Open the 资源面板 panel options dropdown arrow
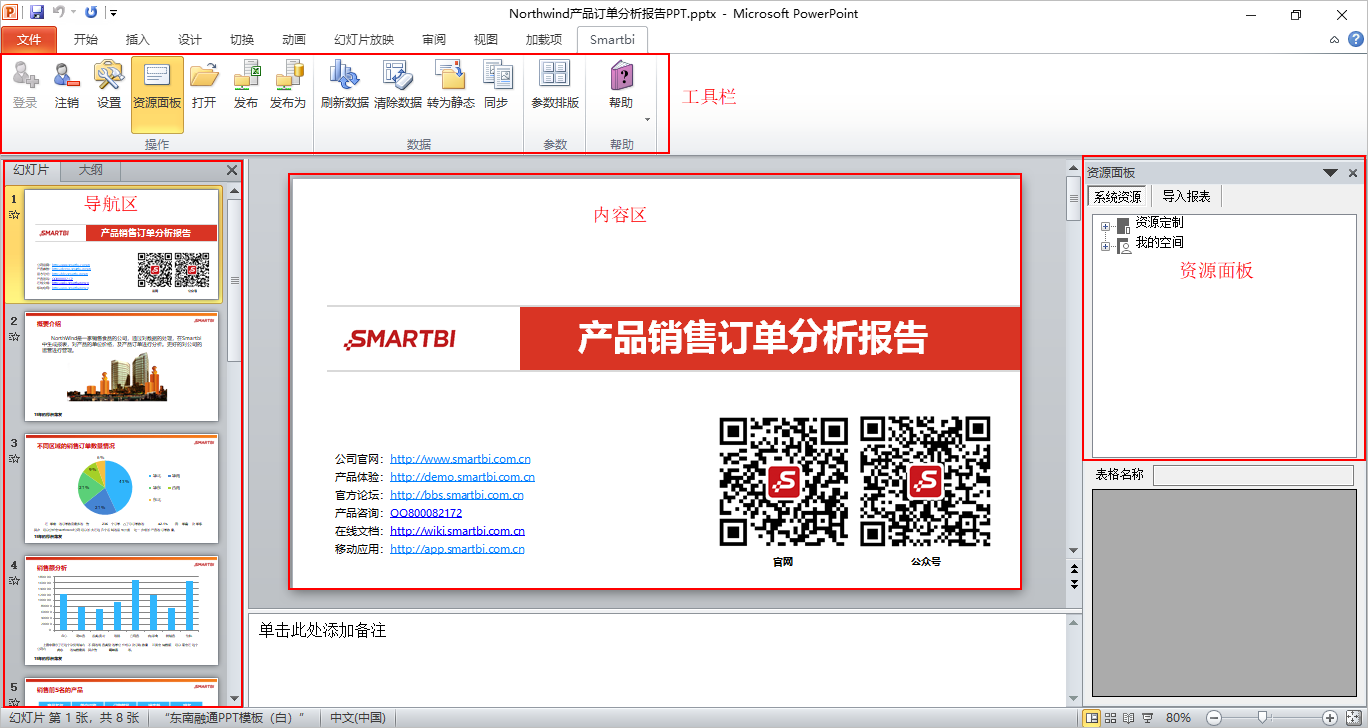 tap(1330, 173)
